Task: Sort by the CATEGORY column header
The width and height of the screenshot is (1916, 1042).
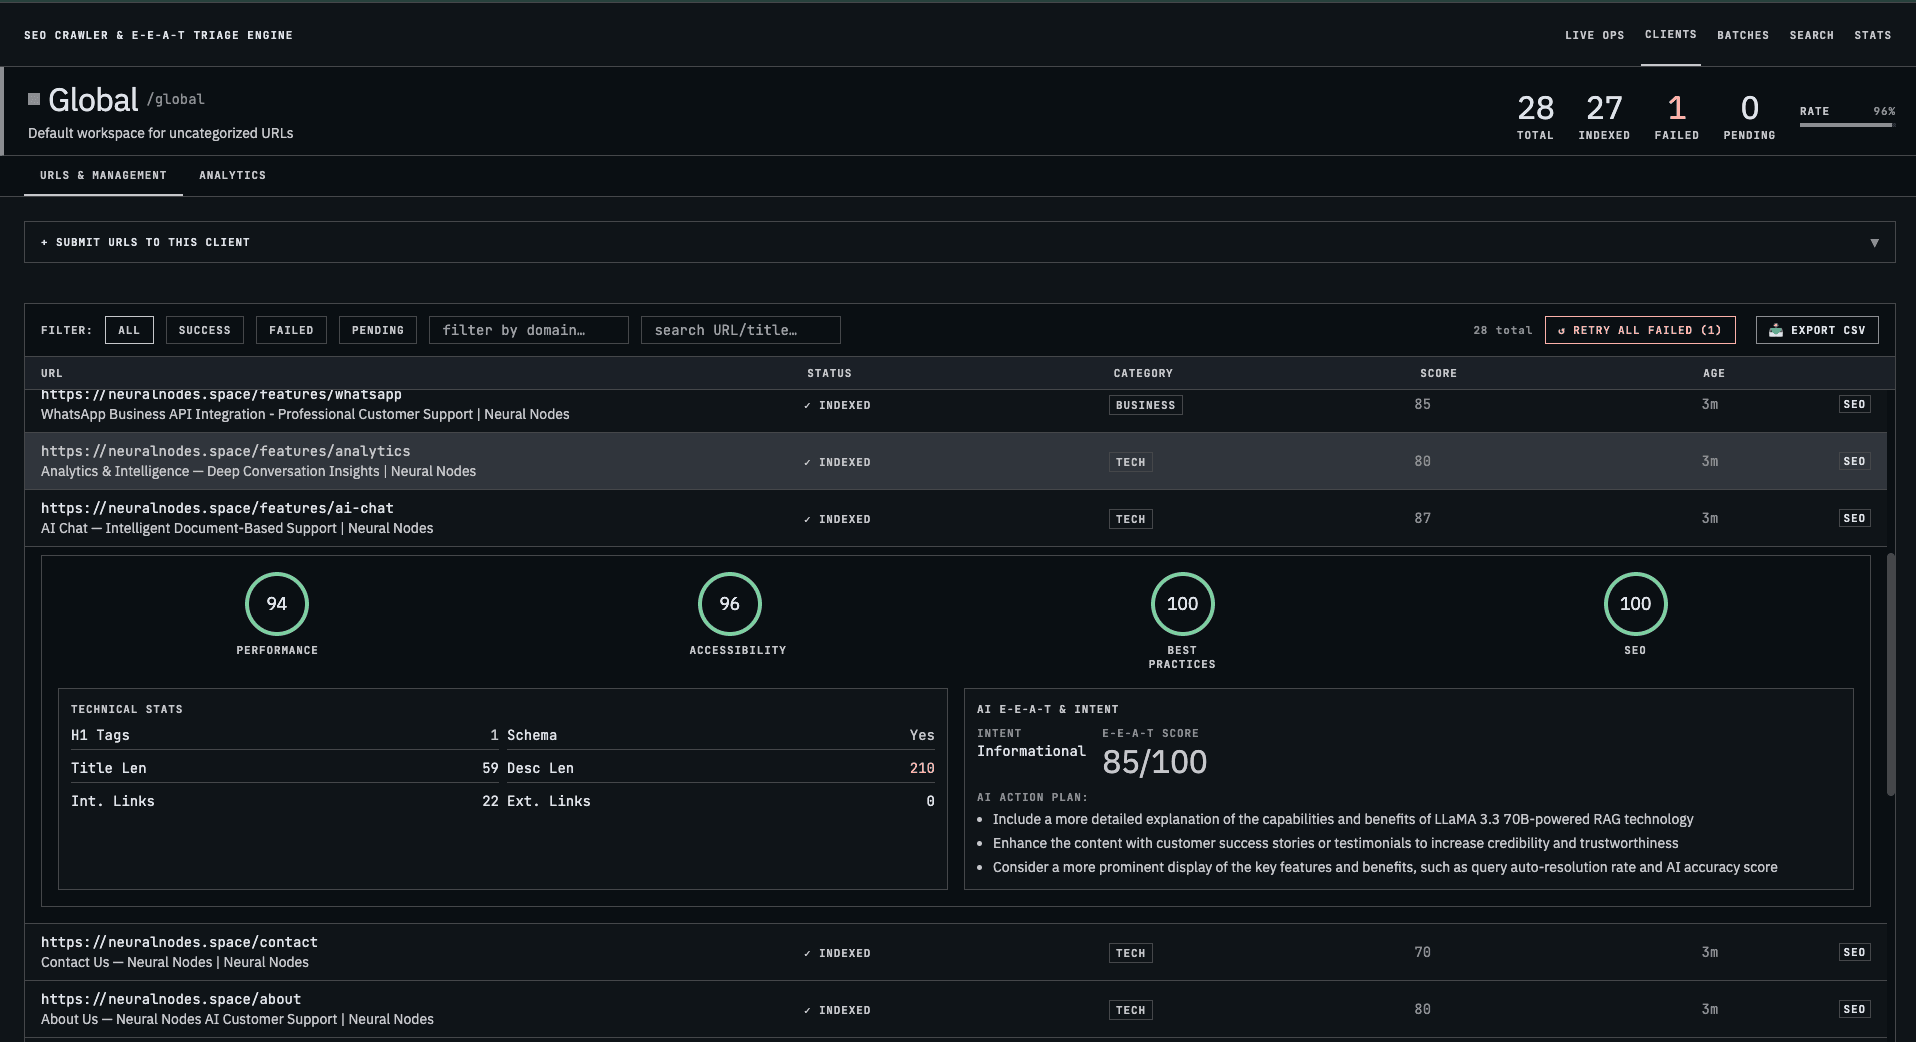Action: click(x=1143, y=373)
